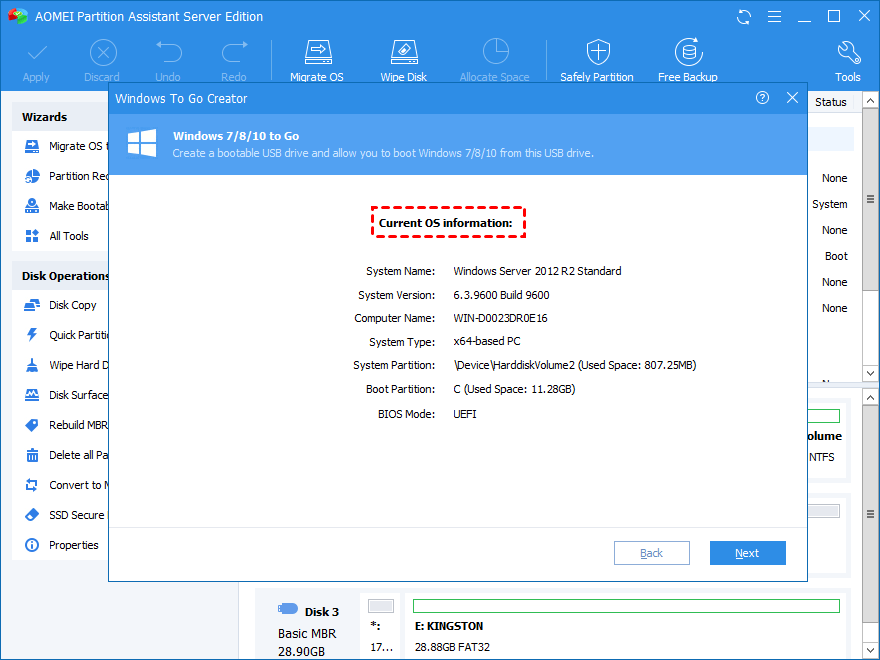
Task: Select the Make Bootable Media wizard
Action: [66, 206]
